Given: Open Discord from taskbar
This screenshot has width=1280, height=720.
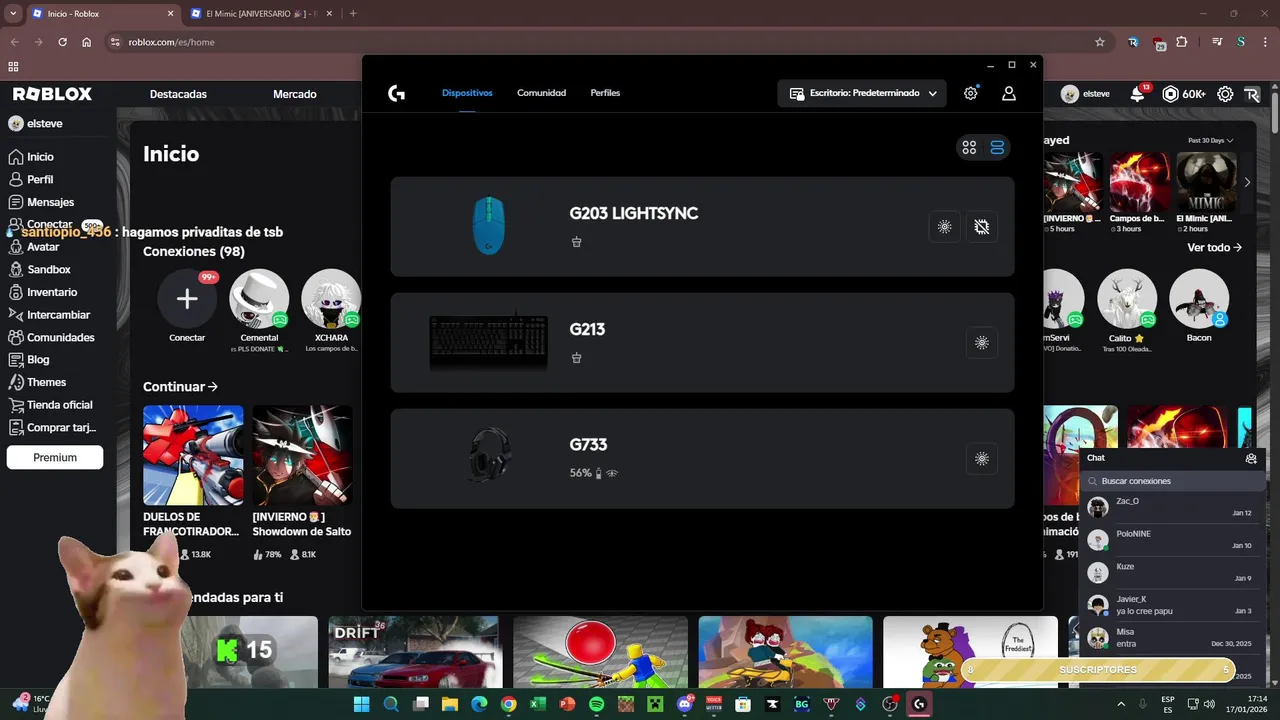Looking at the screenshot, I should point(684,704).
